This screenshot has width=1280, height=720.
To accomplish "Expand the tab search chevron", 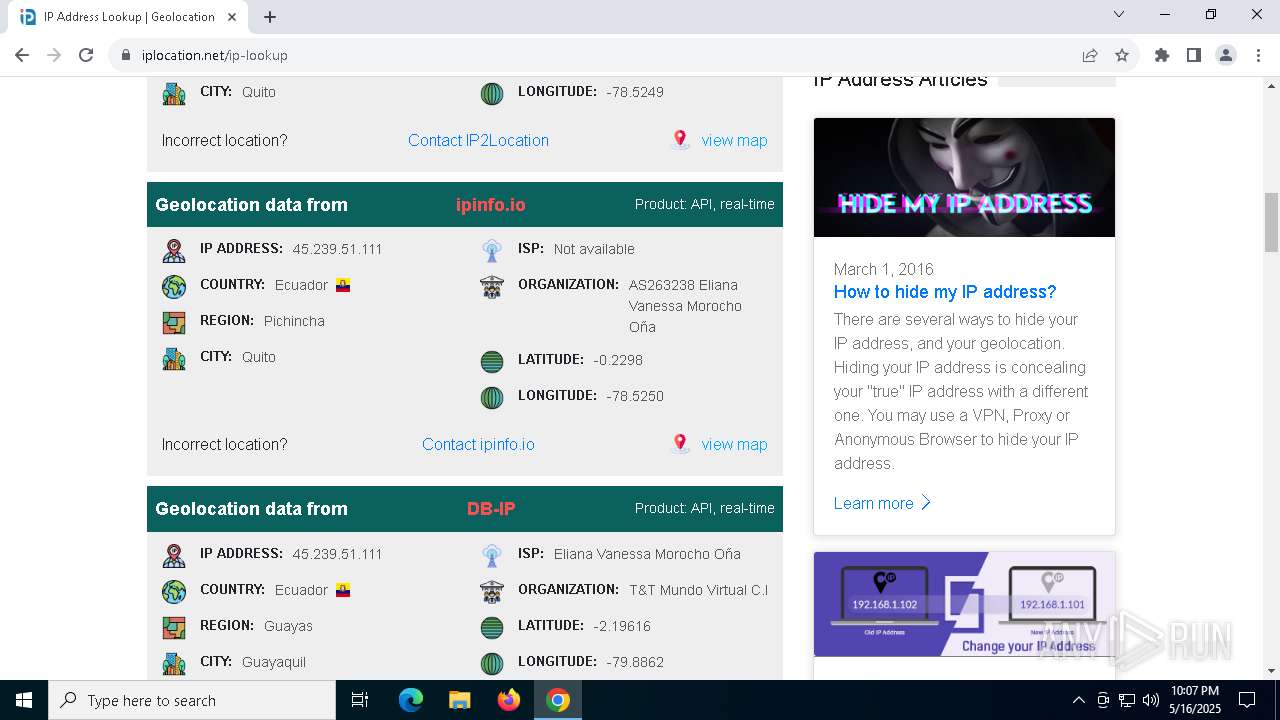I will [x=1119, y=14].
